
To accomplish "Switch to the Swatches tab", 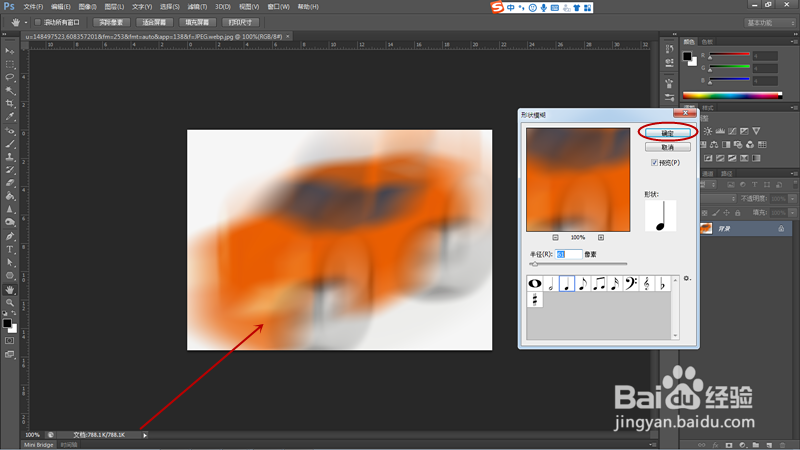I will 707,42.
